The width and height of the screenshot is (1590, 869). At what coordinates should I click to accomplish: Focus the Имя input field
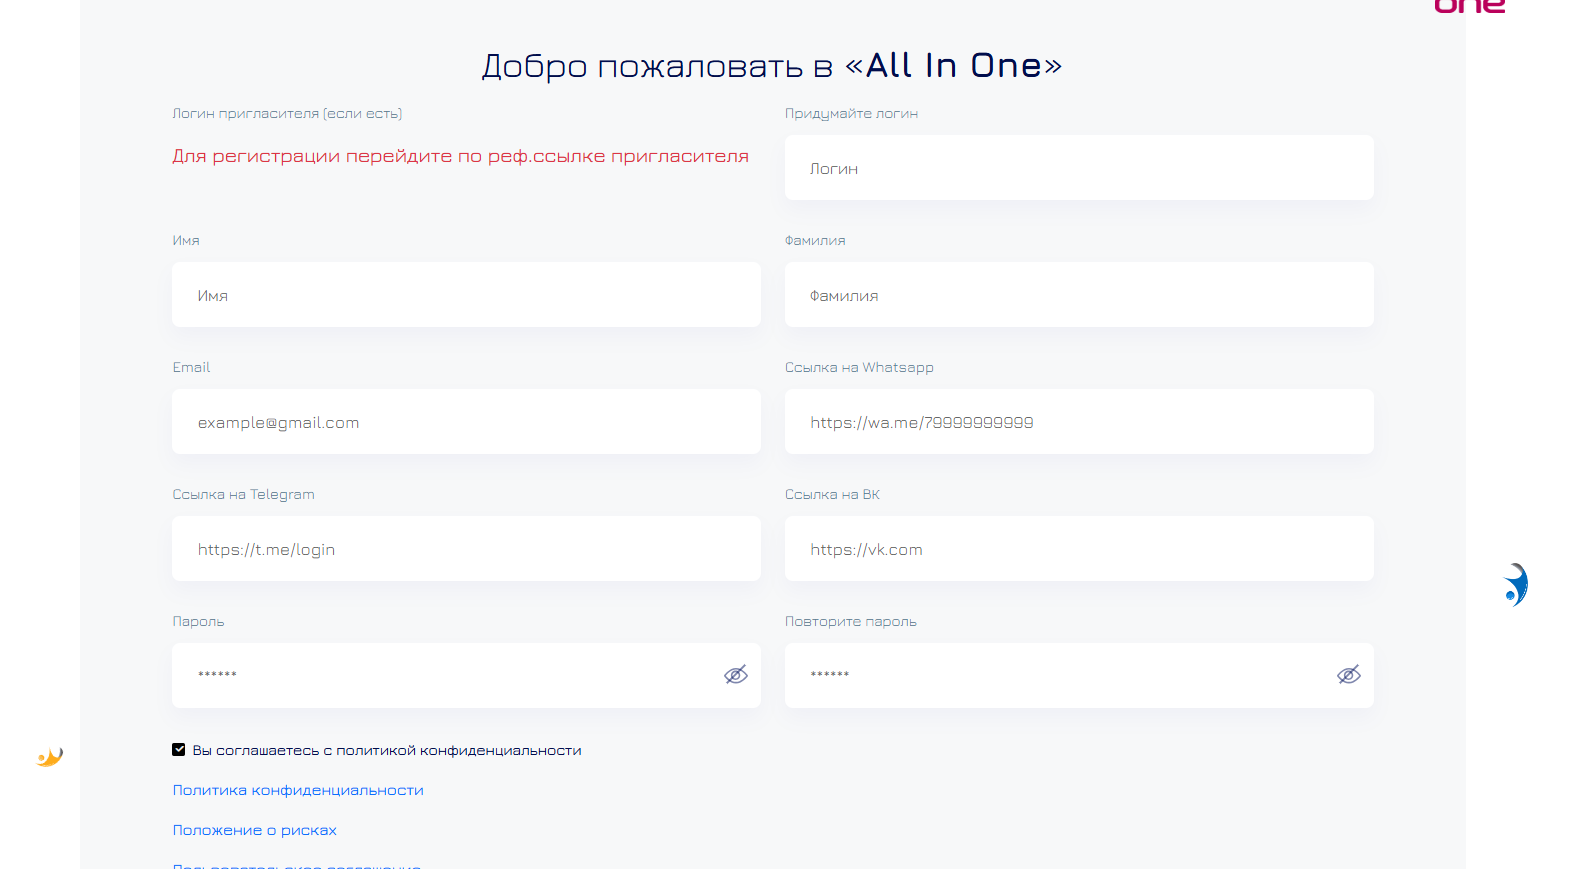tap(466, 295)
